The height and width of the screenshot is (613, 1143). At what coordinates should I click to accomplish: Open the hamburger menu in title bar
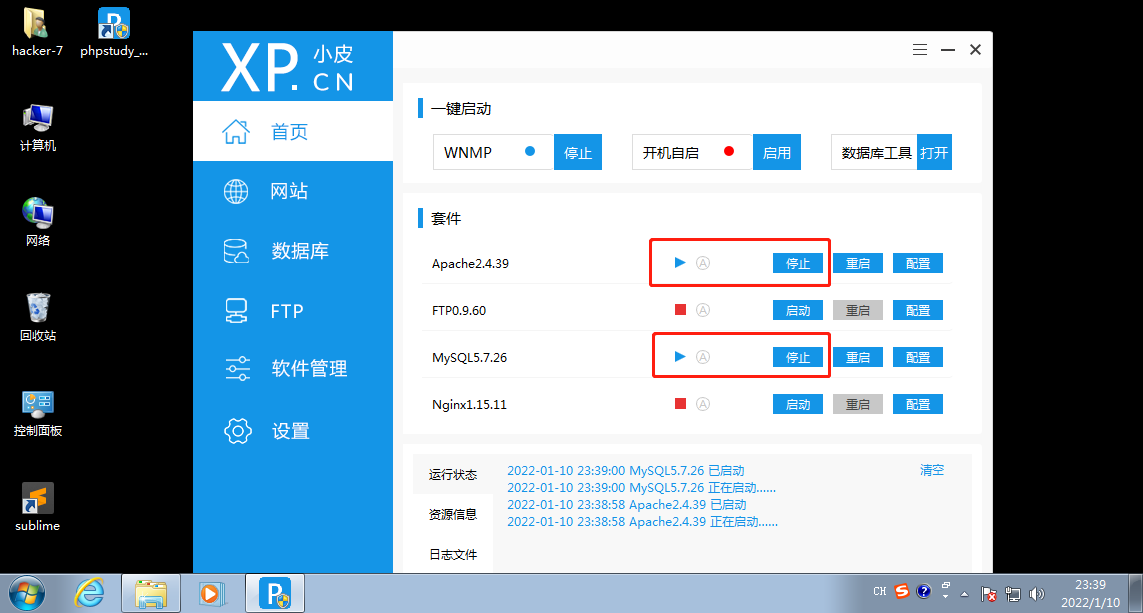[x=920, y=50]
